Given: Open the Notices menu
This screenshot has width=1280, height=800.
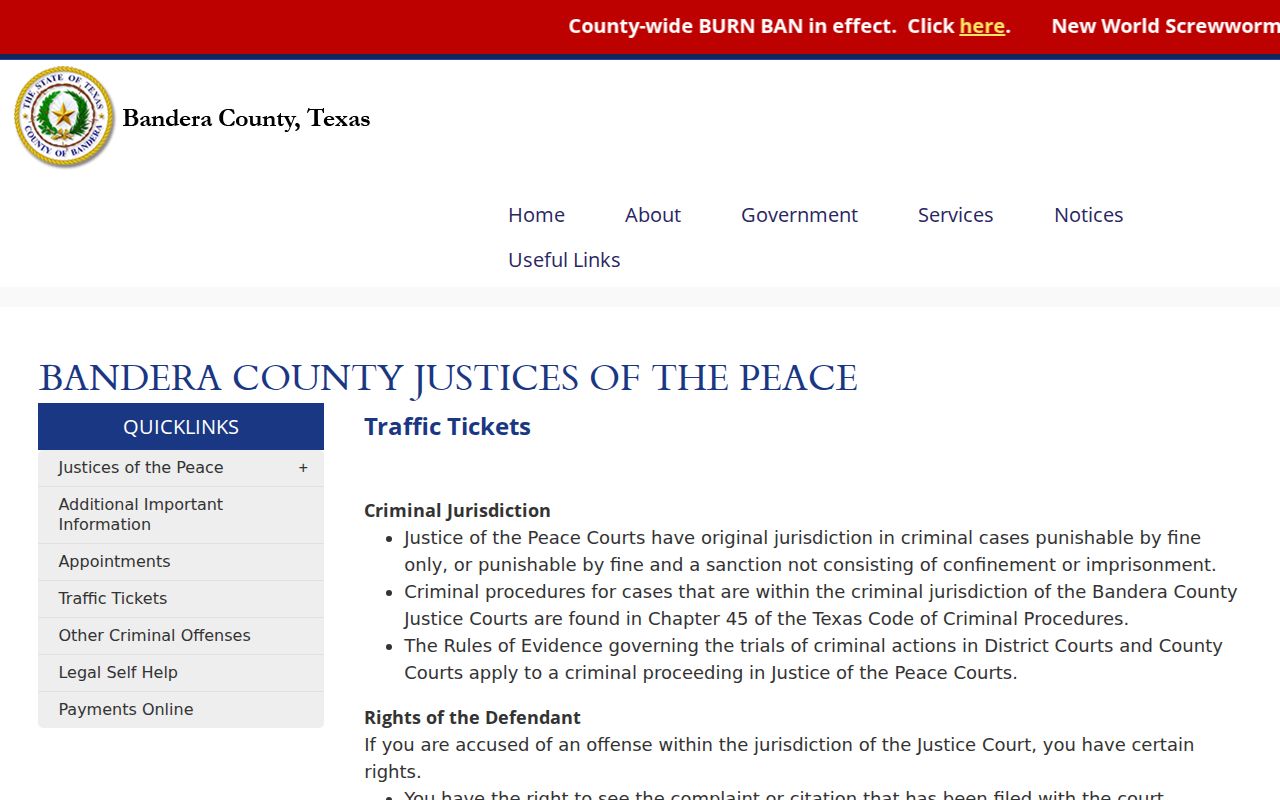Looking at the screenshot, I should point(1089,215).
